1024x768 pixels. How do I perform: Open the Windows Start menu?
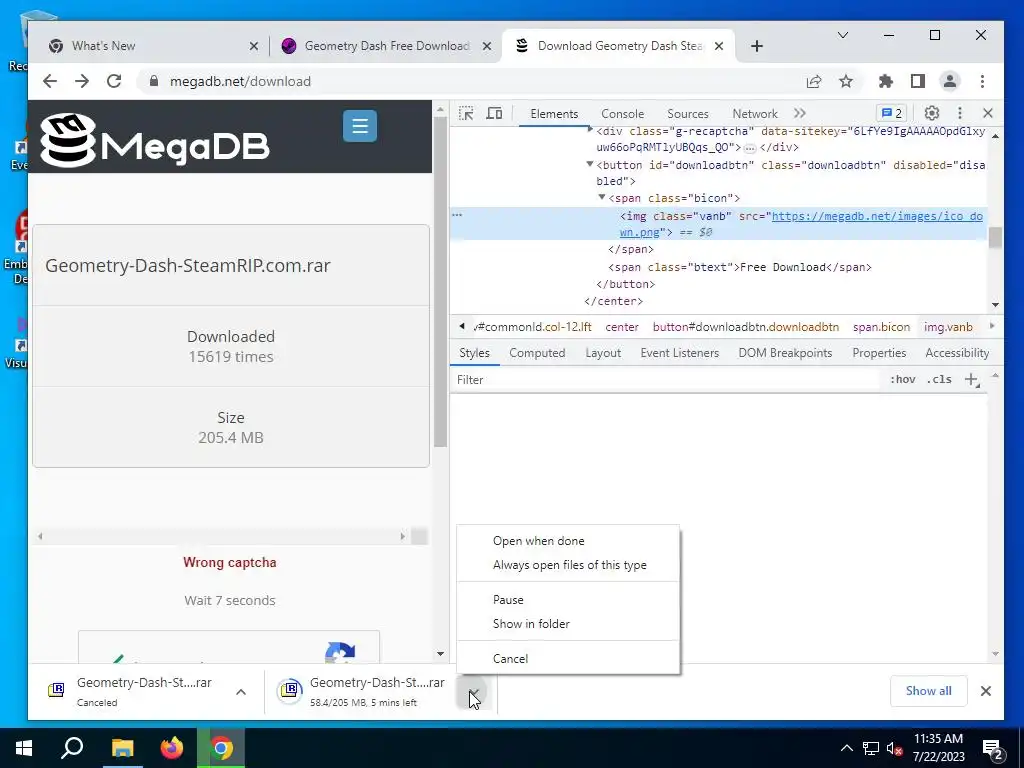[x=24, y=748]
